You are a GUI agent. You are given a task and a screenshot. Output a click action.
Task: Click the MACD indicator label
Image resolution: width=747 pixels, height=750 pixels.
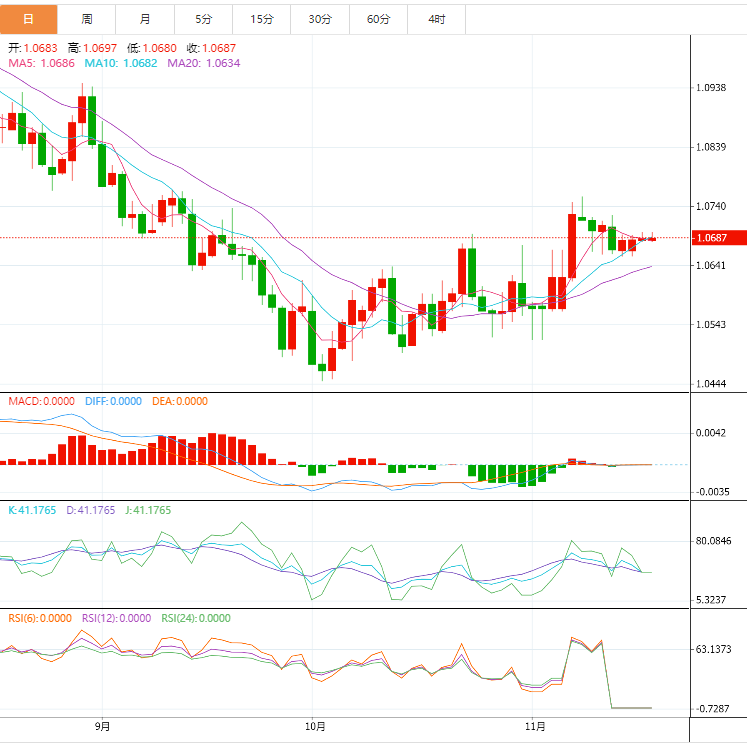[37, 401]
